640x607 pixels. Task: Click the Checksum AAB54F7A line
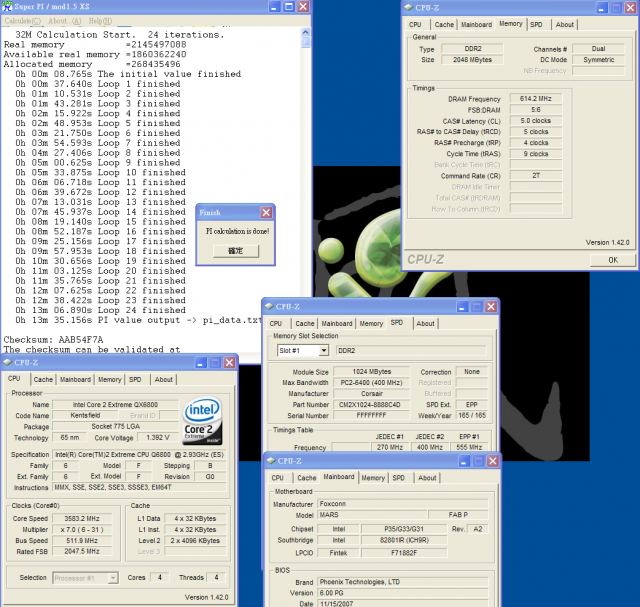click(53, 340)
